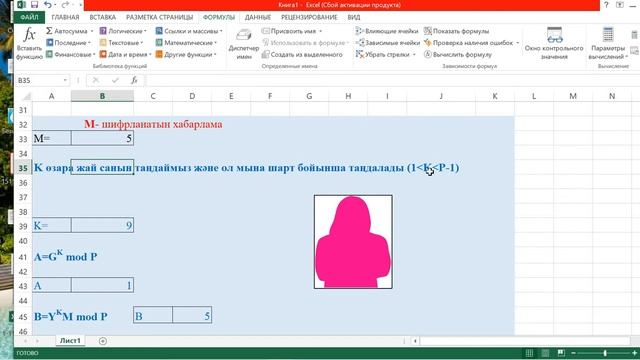Image resolution: width=640 pixels, height=360 pixels.
Task: Expand Remove Arrows dropdown arrow
Action: (414, 54)
